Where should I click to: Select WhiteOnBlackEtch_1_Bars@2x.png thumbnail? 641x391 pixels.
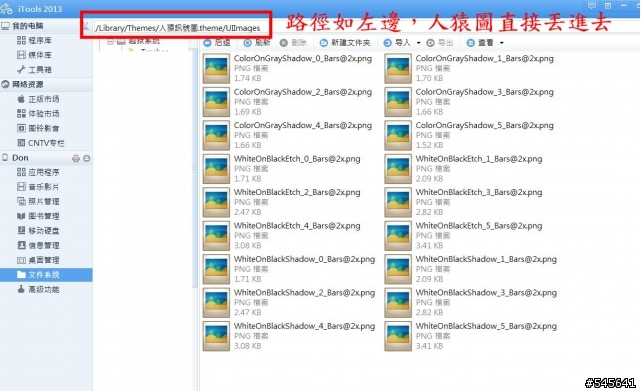pos(398,169)
